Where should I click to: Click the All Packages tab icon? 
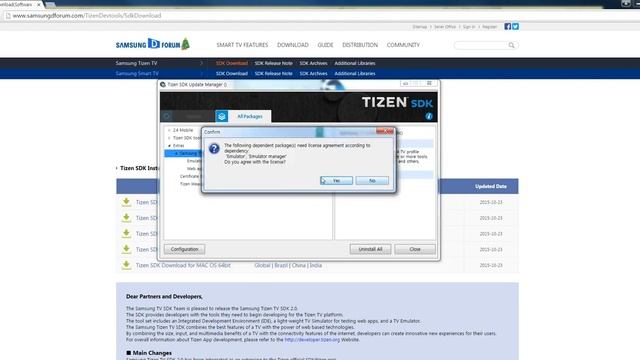point(222,116)
